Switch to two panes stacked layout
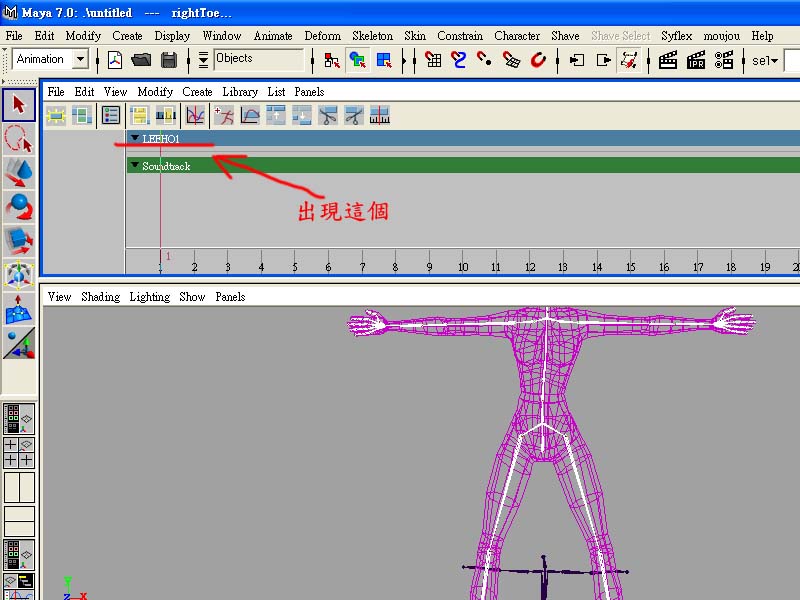Image resolution: width=800 pixels, height=600 pixels. (19, 521)
